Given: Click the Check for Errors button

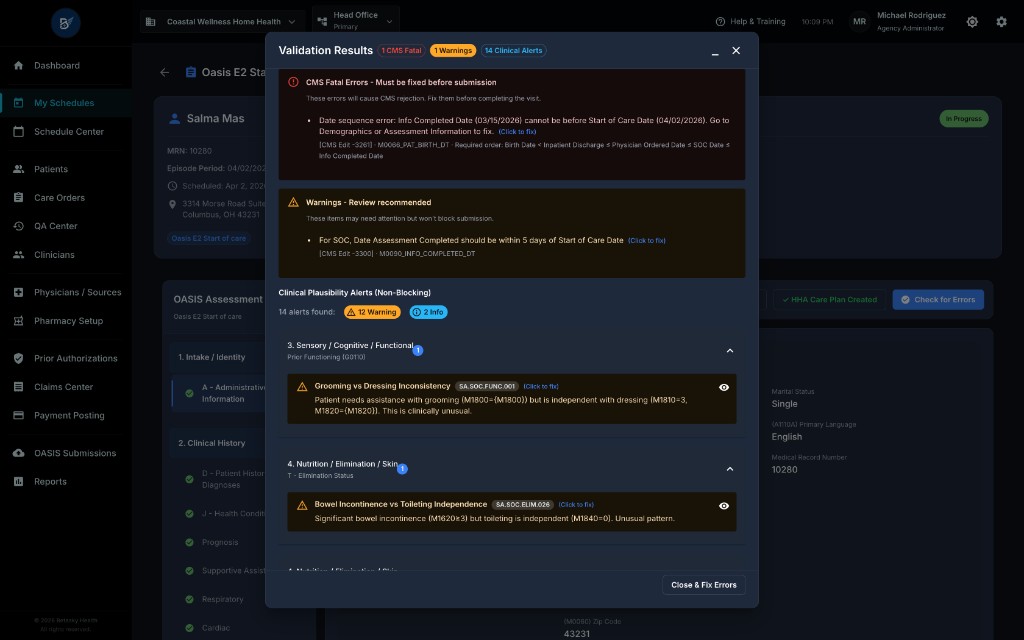Looking at the screenshot, I should [x=938, y=300].
